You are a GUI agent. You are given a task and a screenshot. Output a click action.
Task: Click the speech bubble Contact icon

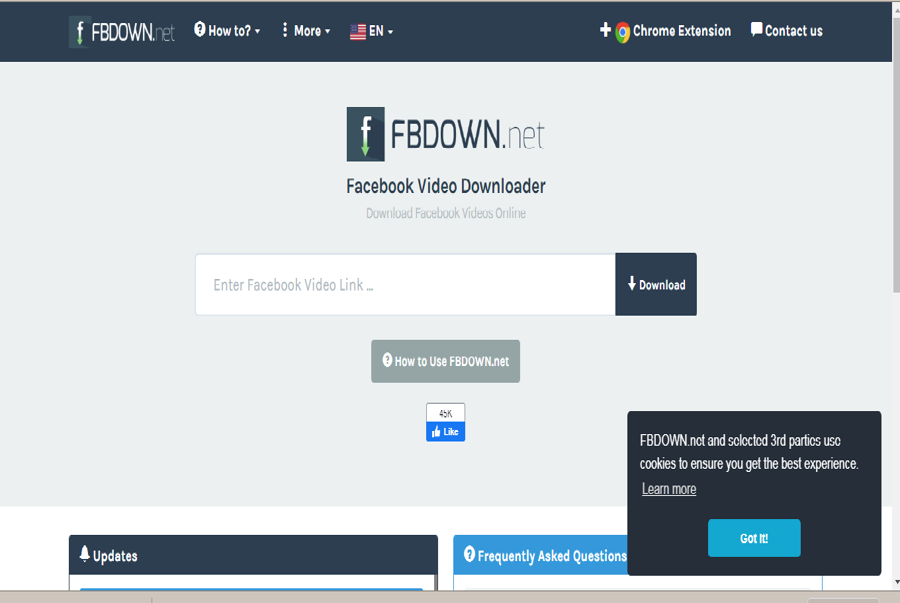757,29
